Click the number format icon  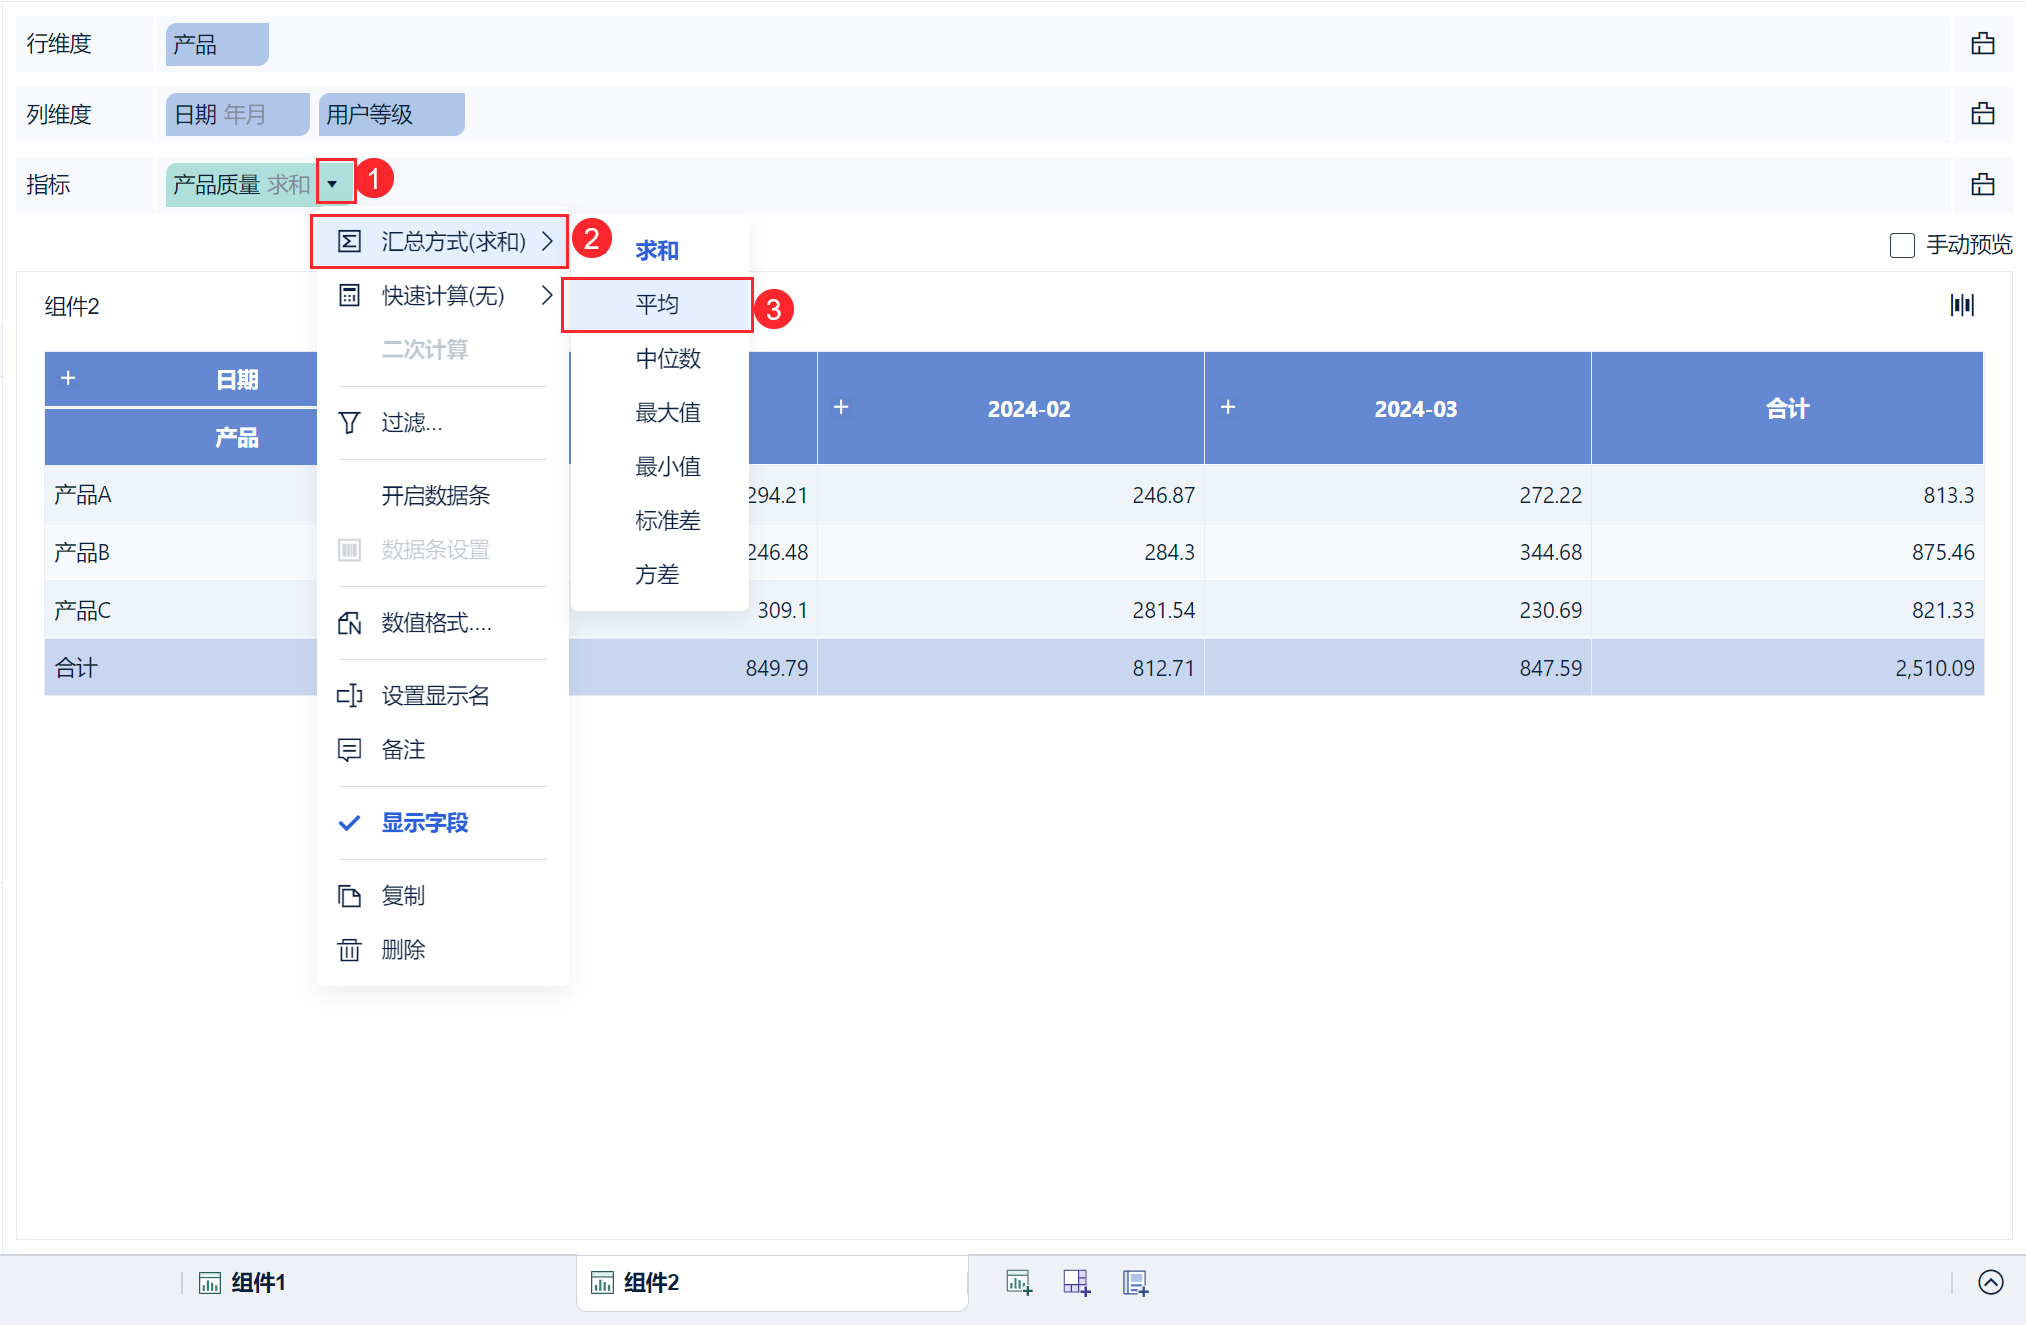(350, 623)
